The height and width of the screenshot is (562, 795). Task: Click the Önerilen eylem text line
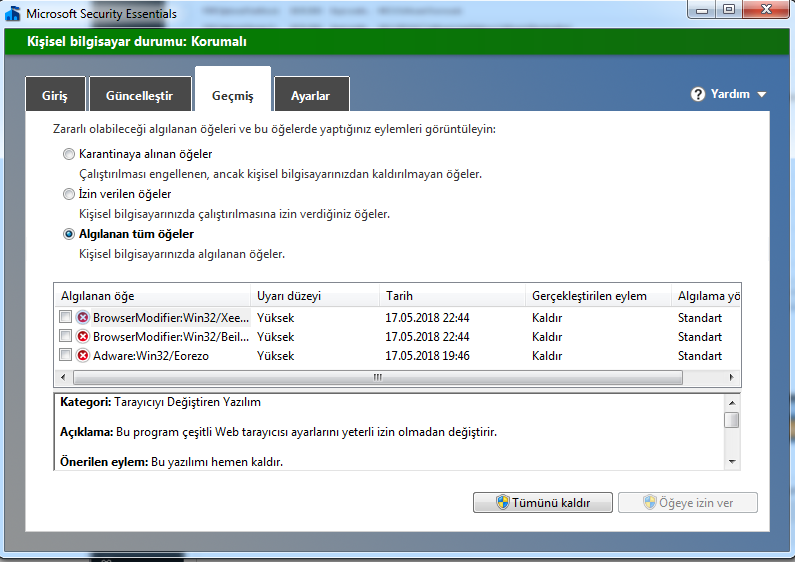(171, 462)
